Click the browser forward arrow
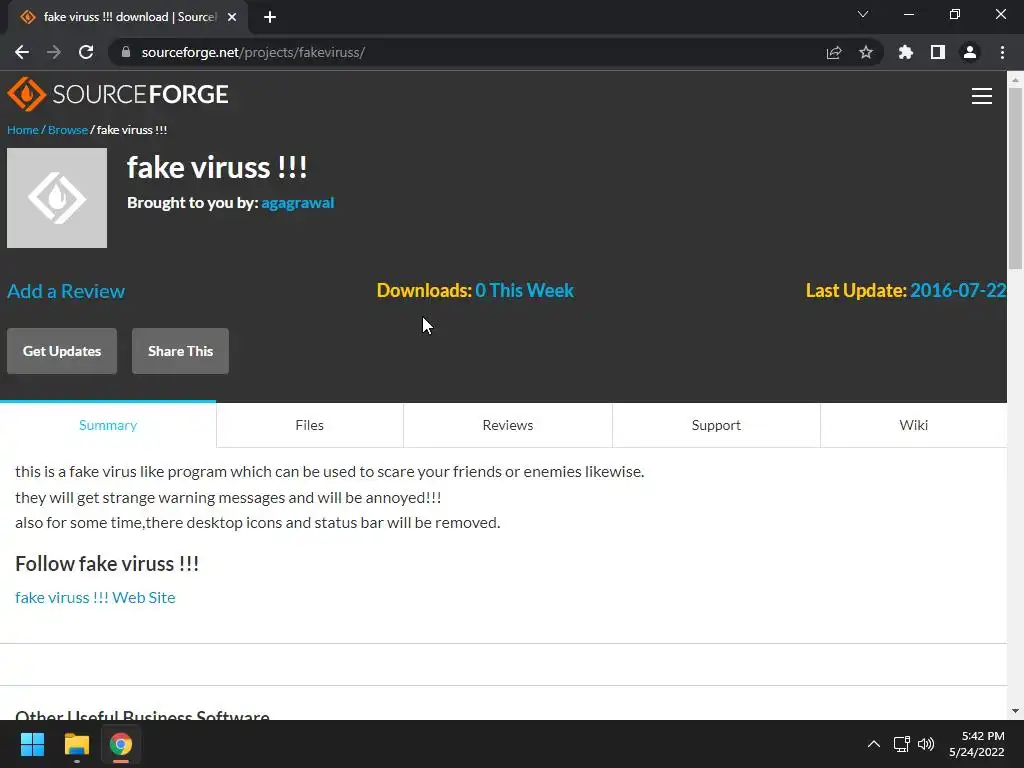 pyautogui.click(x=54, y=52)
